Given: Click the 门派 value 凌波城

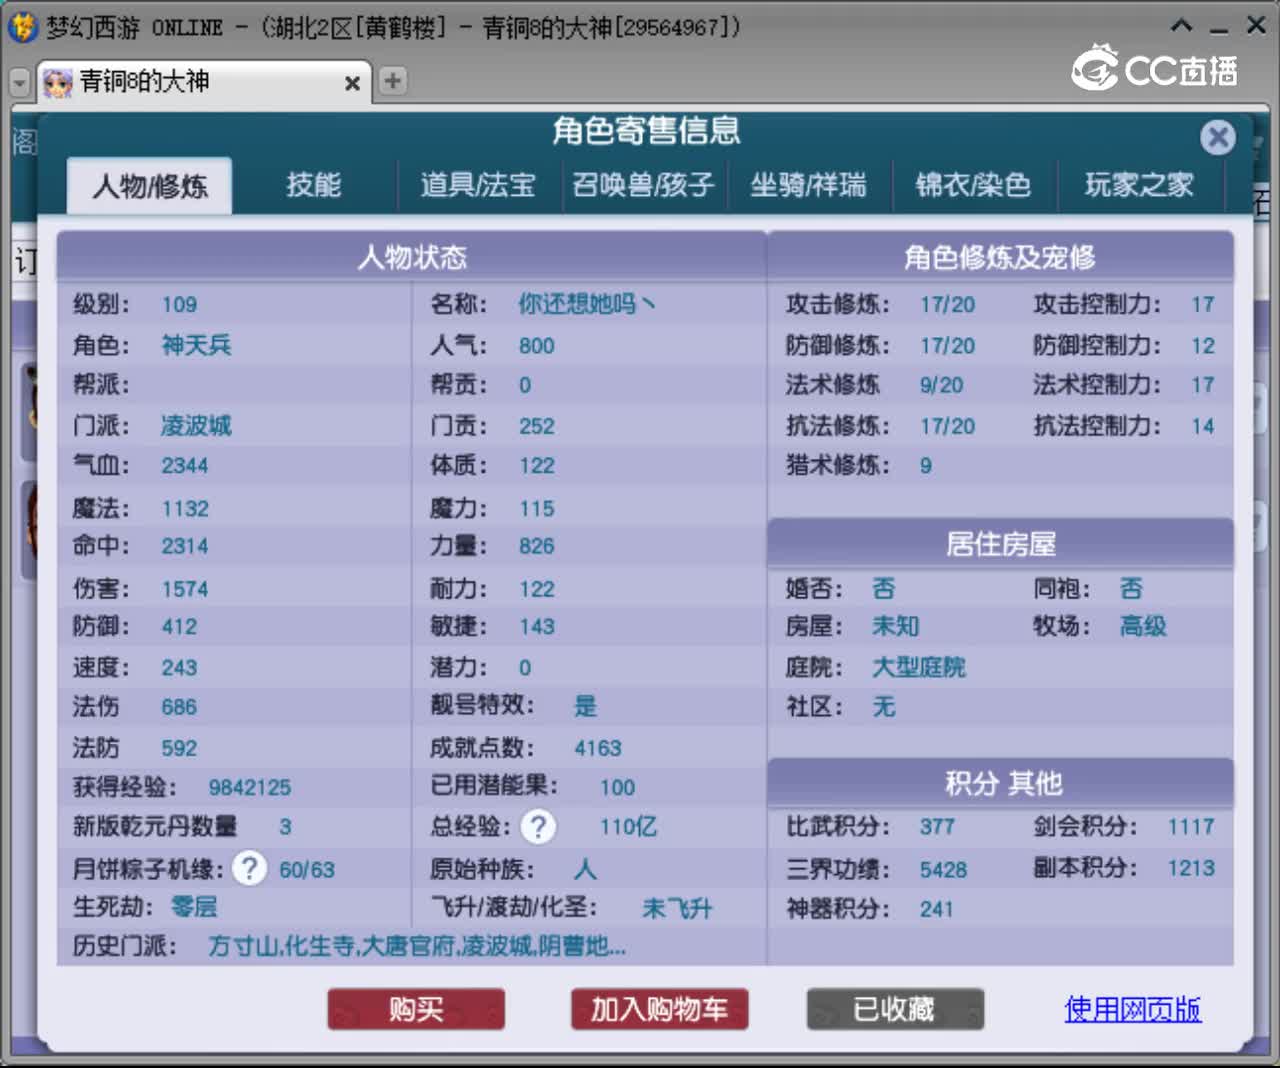Looking at the screenshot, I should pyautogui.click(x=196, y=426).
